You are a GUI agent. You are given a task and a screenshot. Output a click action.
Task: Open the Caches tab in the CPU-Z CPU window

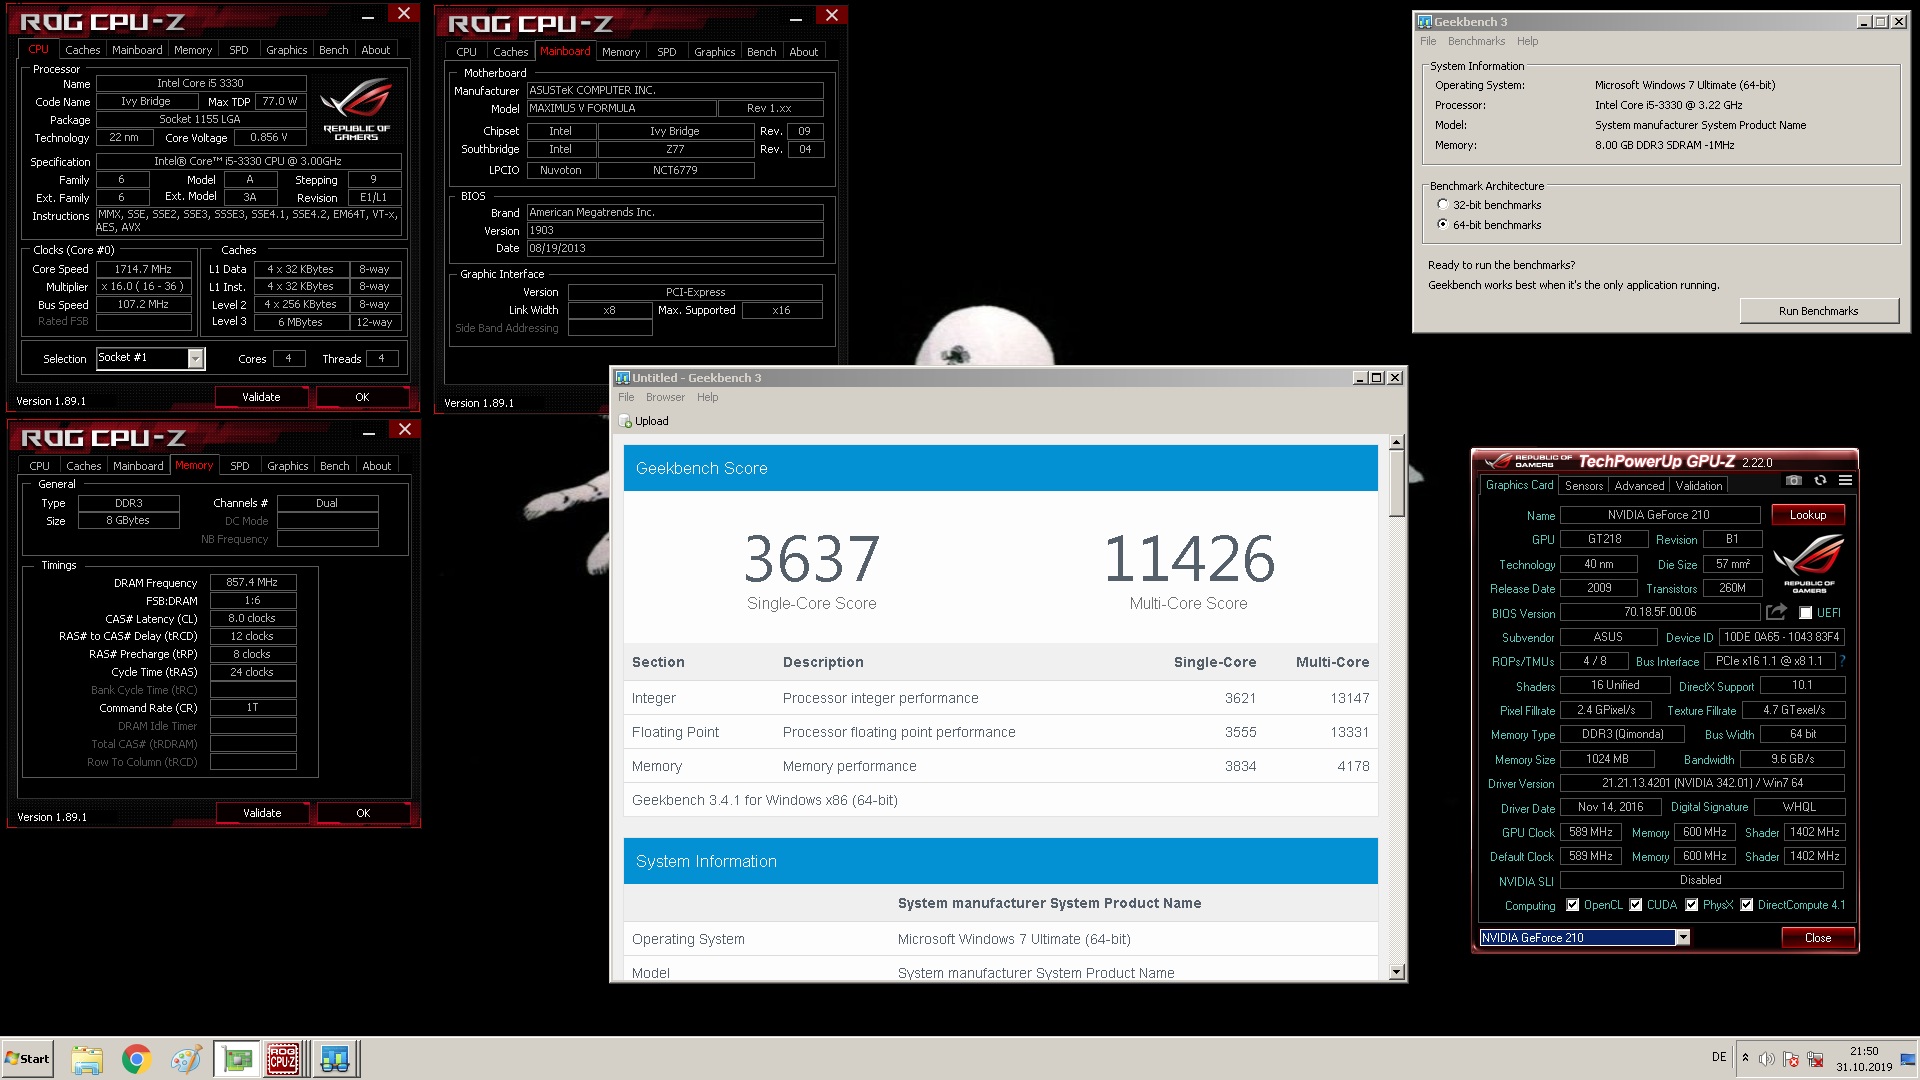[82, 49]
